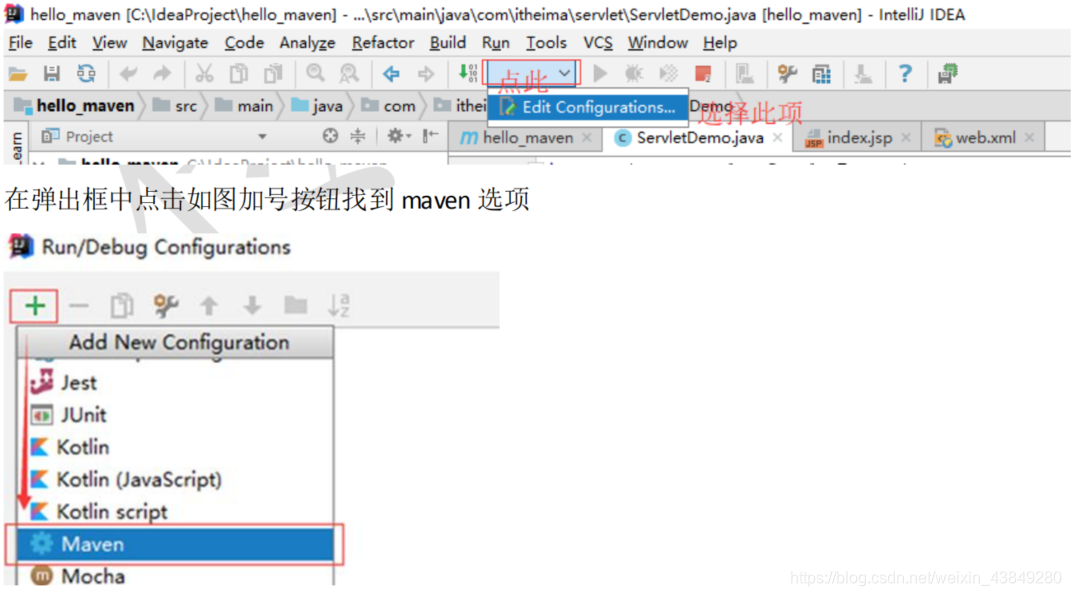Open the Code menu
Screen dimensions: 1071x596
tap(244, 43)
